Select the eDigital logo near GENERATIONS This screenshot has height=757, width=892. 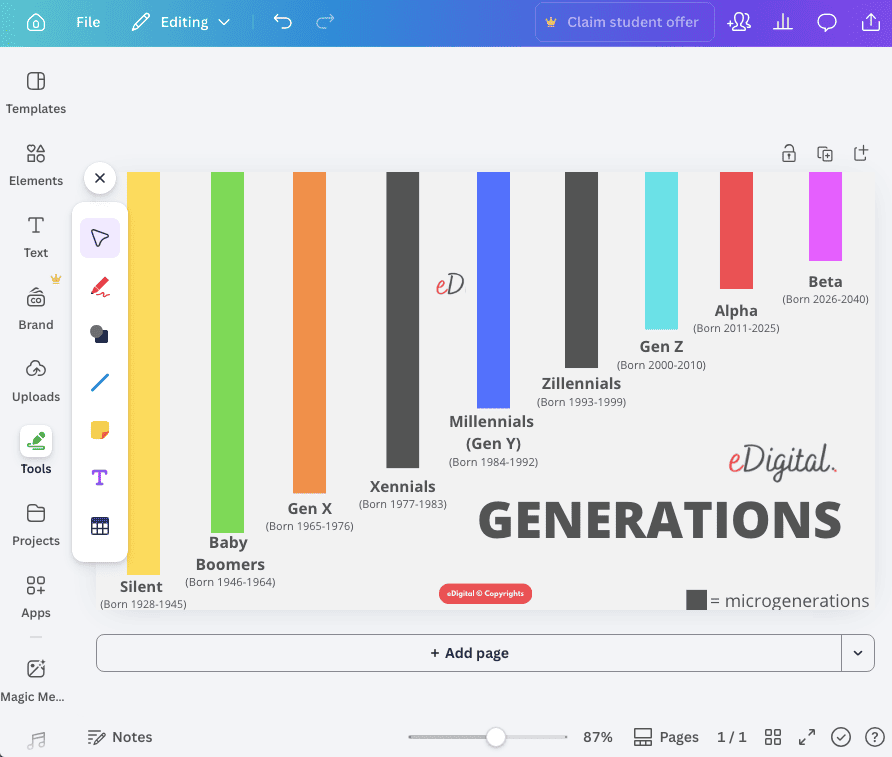click(x=782, y=461)
